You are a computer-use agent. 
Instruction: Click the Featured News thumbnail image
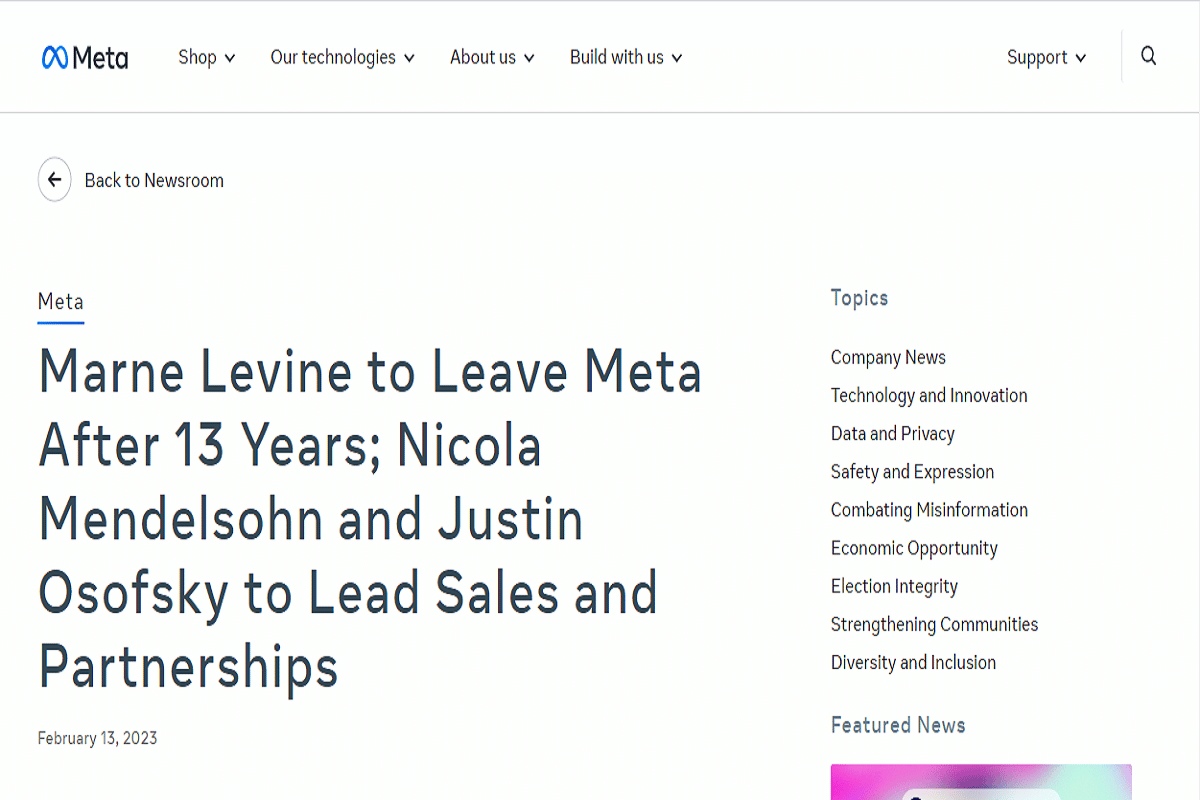(981, 782)
